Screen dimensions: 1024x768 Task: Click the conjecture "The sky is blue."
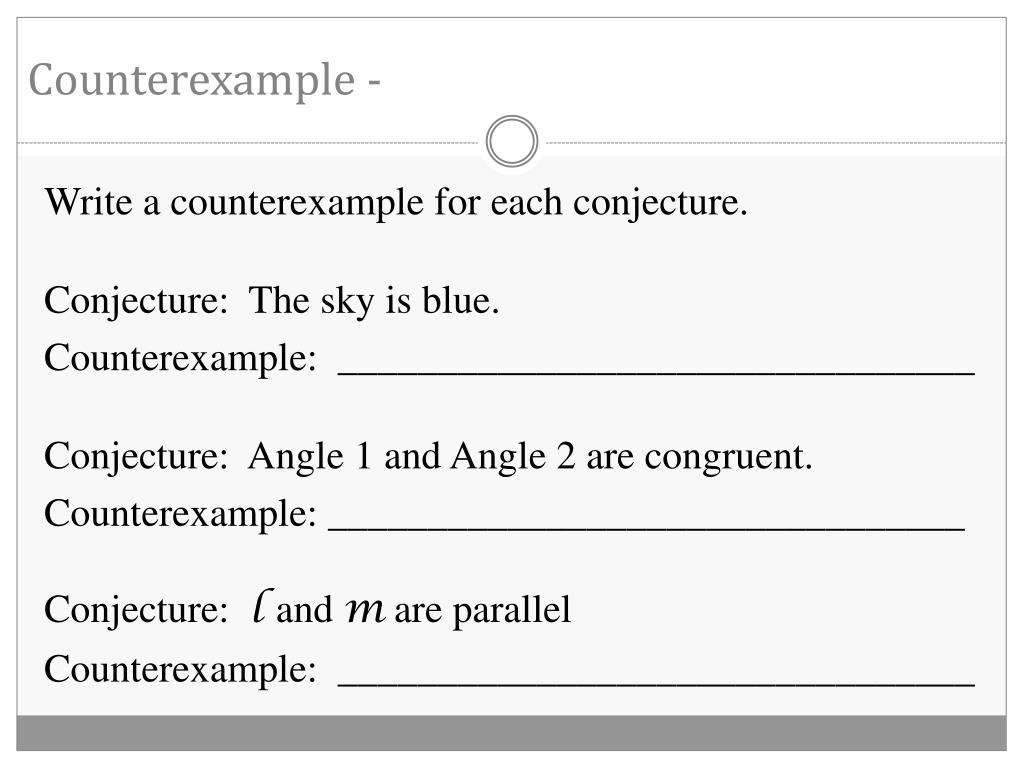(x=374, y=301)
